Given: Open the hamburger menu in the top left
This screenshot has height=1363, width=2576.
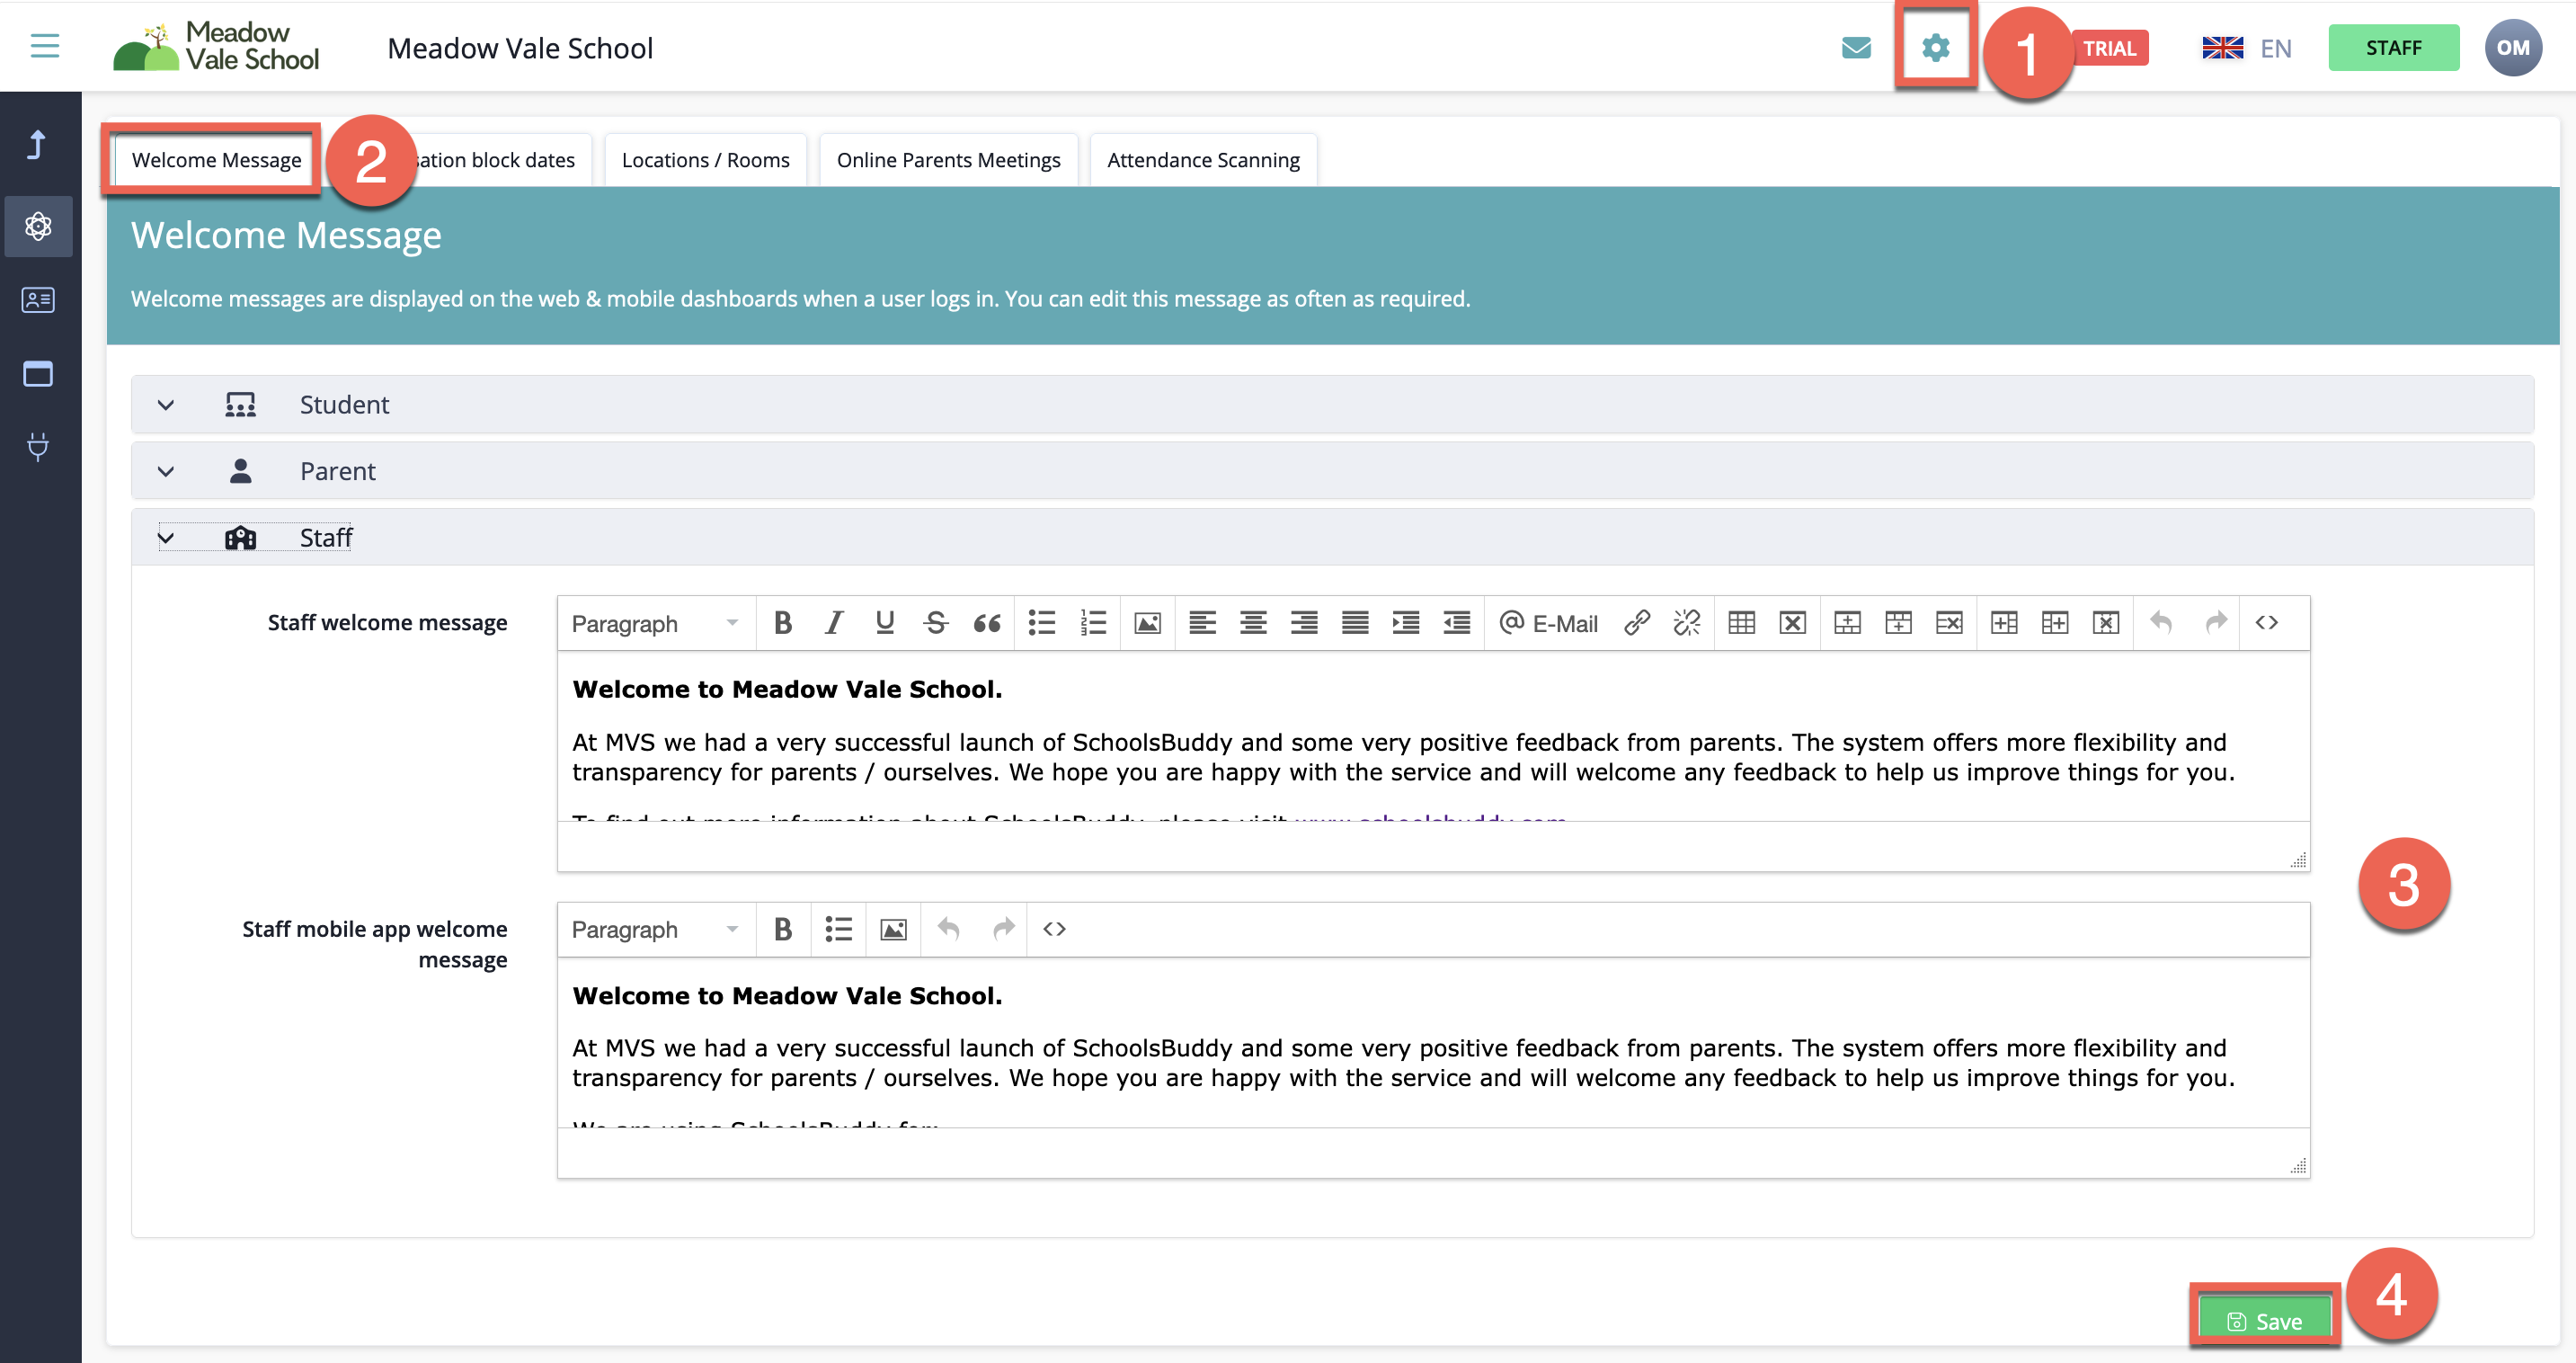Looking at the screenshot, I should (43, 45).
